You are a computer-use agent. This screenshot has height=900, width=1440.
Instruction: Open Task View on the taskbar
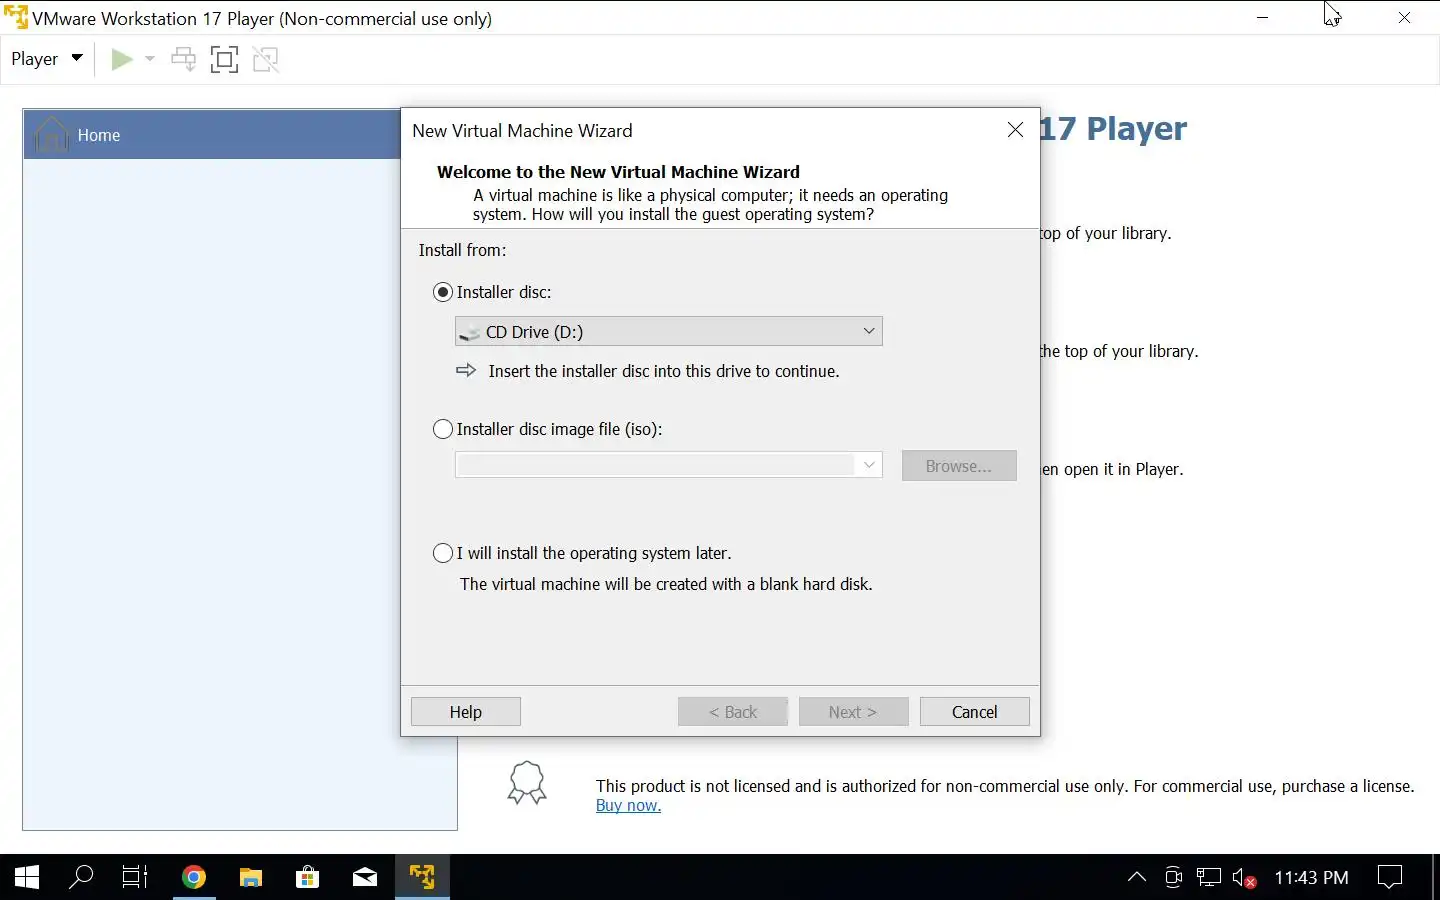coord(135,877)
